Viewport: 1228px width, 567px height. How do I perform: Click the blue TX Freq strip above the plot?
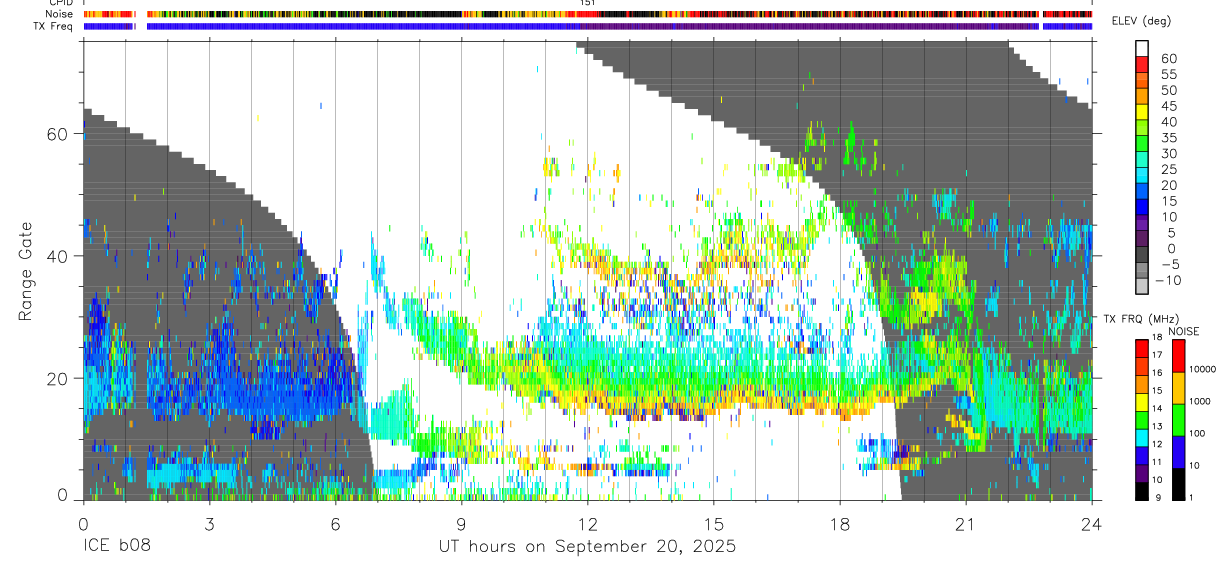coord(587,26)
